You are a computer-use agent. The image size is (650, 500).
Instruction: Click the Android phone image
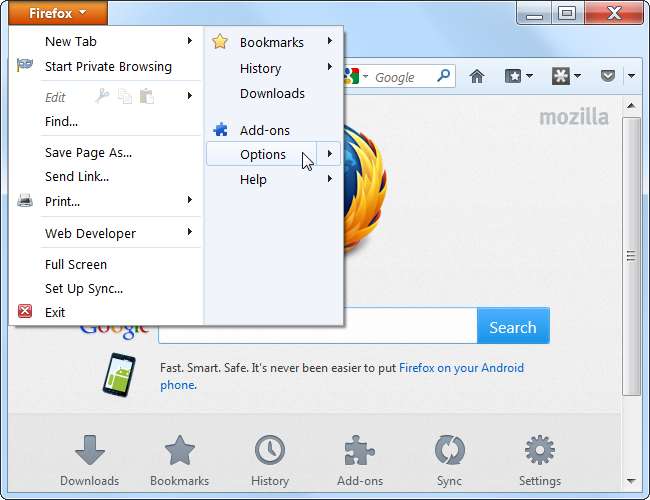point(119,375)
